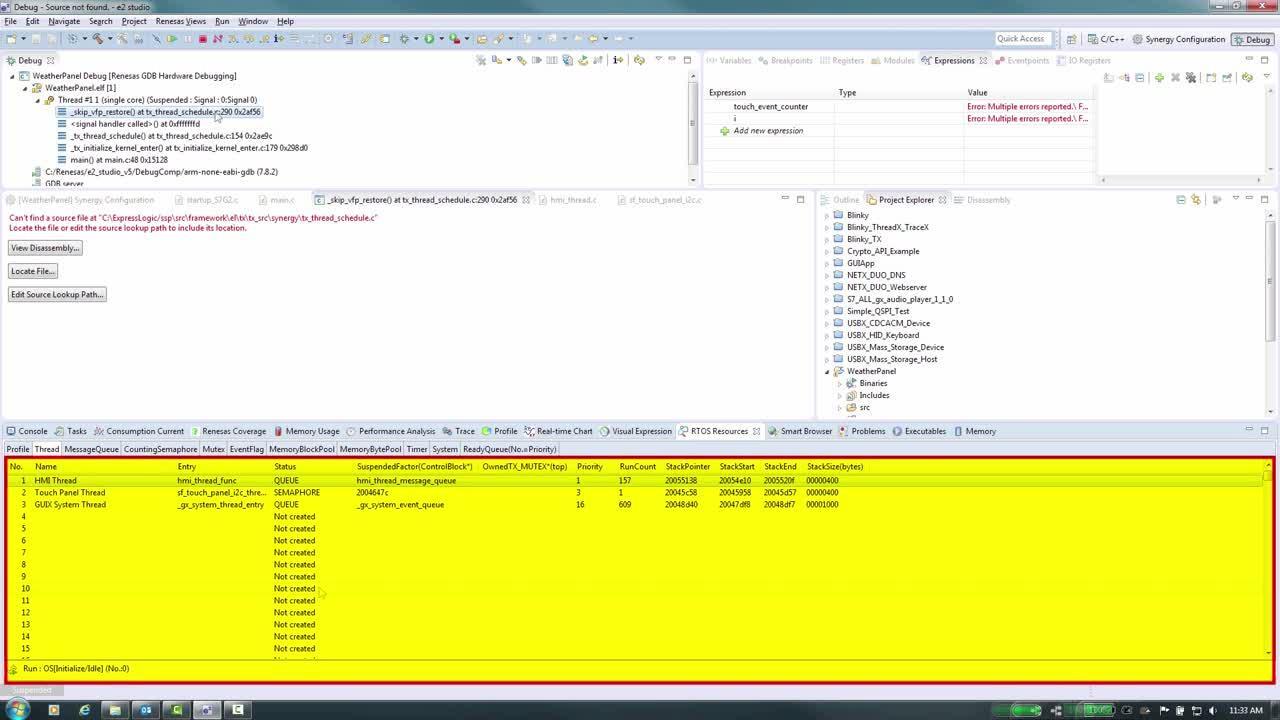1280x720 pixels.
Task: Expand Includes folder under WeatherPanel
Action: (840, 395)
